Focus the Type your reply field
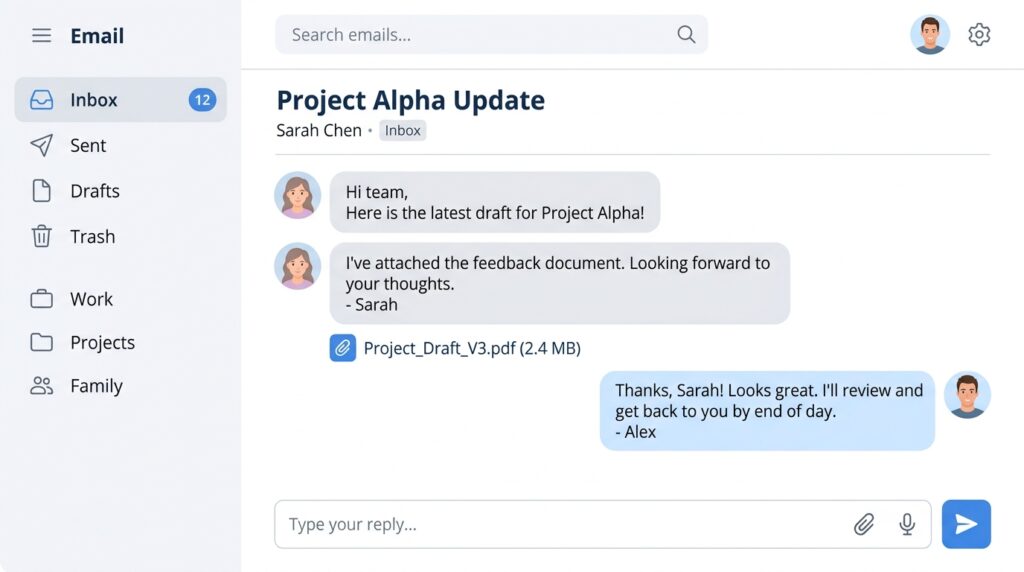The image size is (1024, 572). [603, 524]
